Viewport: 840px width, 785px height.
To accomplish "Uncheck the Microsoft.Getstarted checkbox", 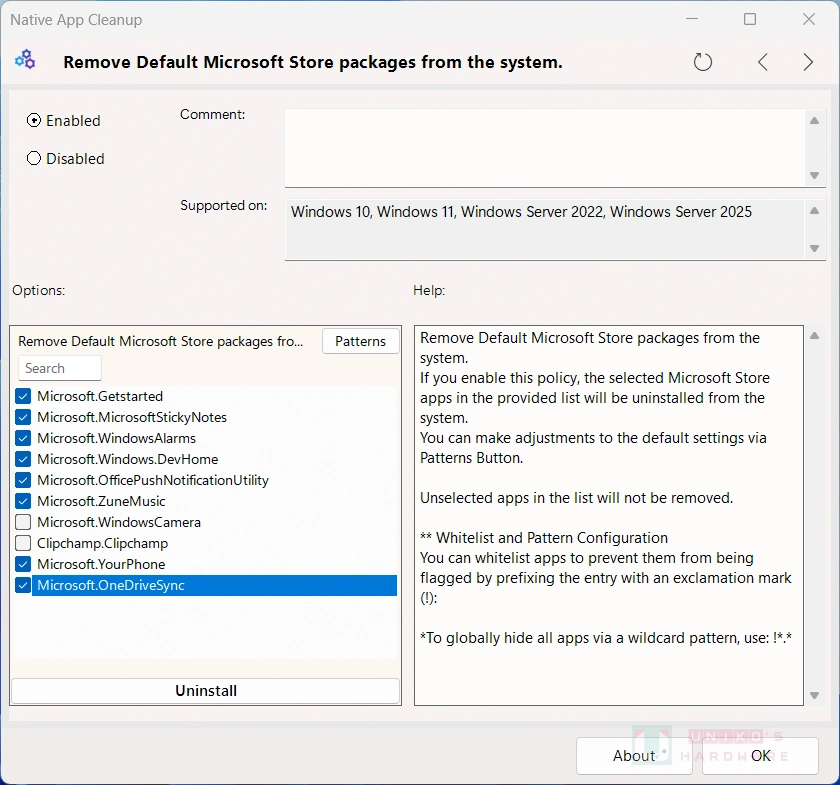I will 23,397.
